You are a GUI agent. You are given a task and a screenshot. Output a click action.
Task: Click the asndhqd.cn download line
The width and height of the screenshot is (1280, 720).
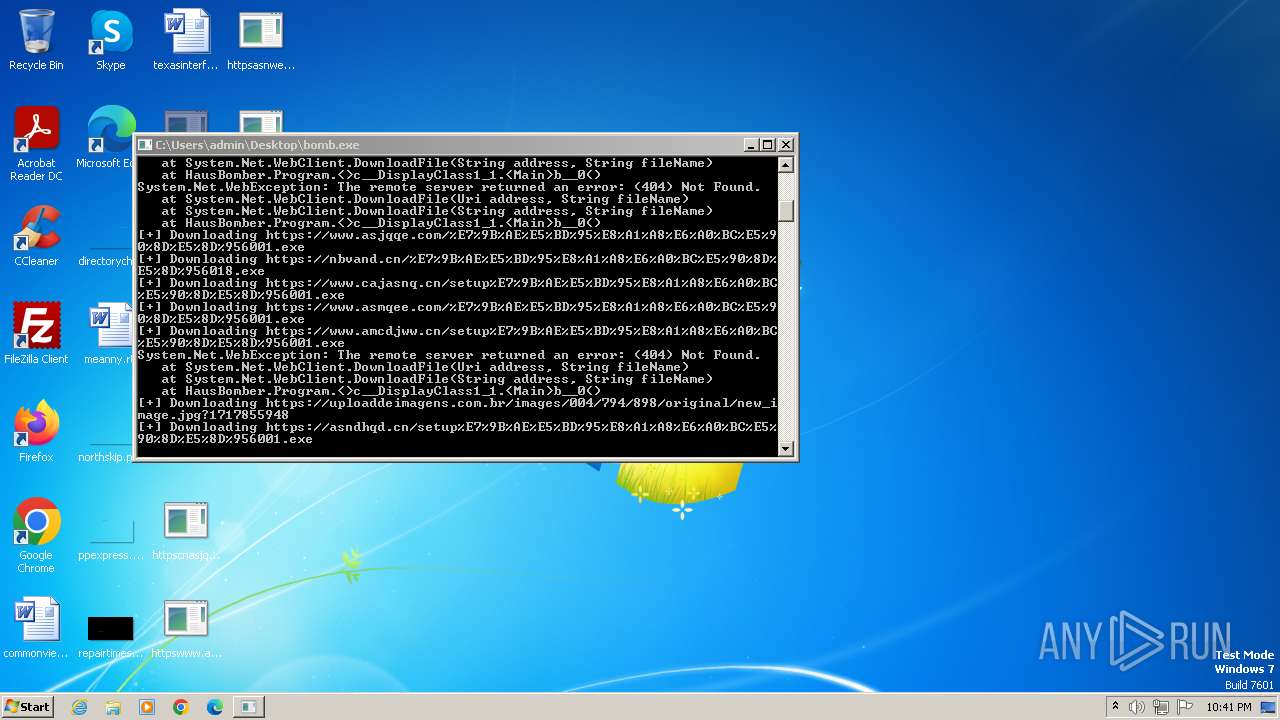457,433
